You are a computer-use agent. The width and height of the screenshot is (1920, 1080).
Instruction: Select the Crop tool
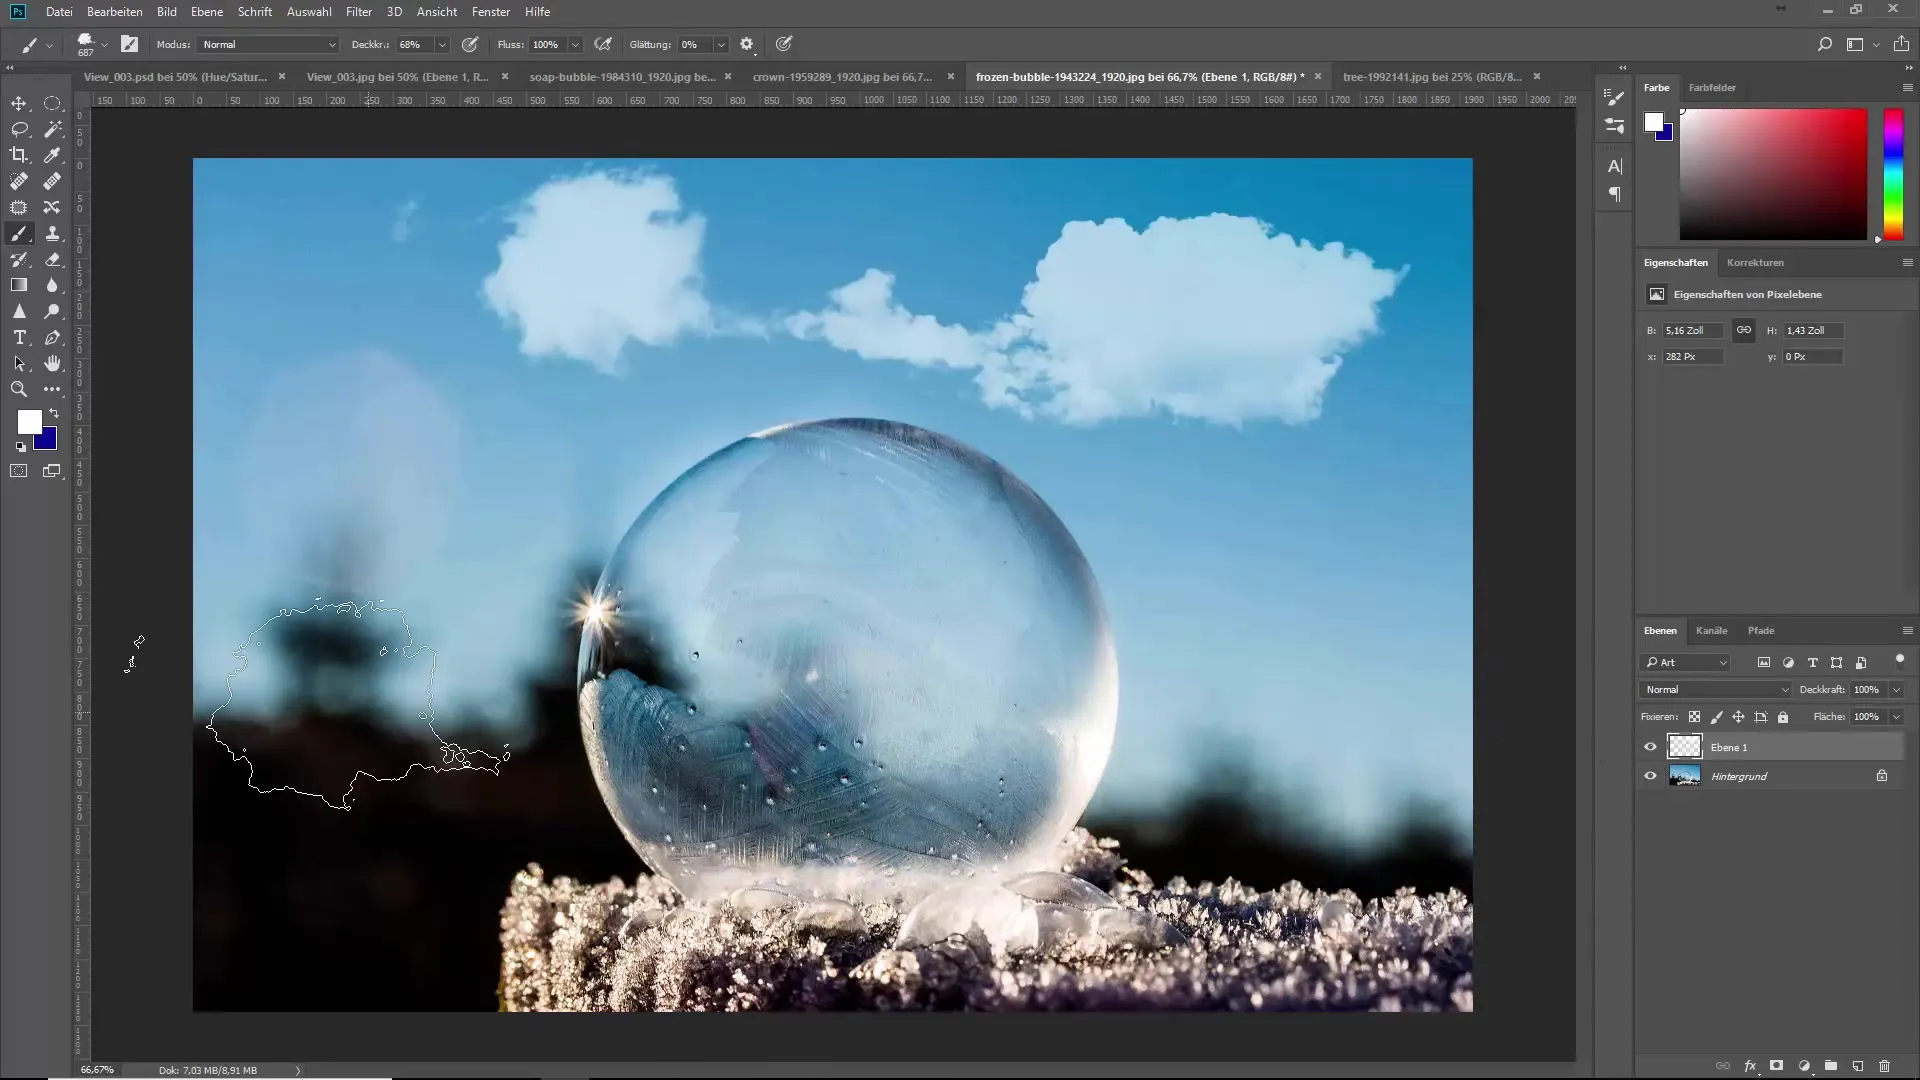pyautogui.click(x=19, y=155)
